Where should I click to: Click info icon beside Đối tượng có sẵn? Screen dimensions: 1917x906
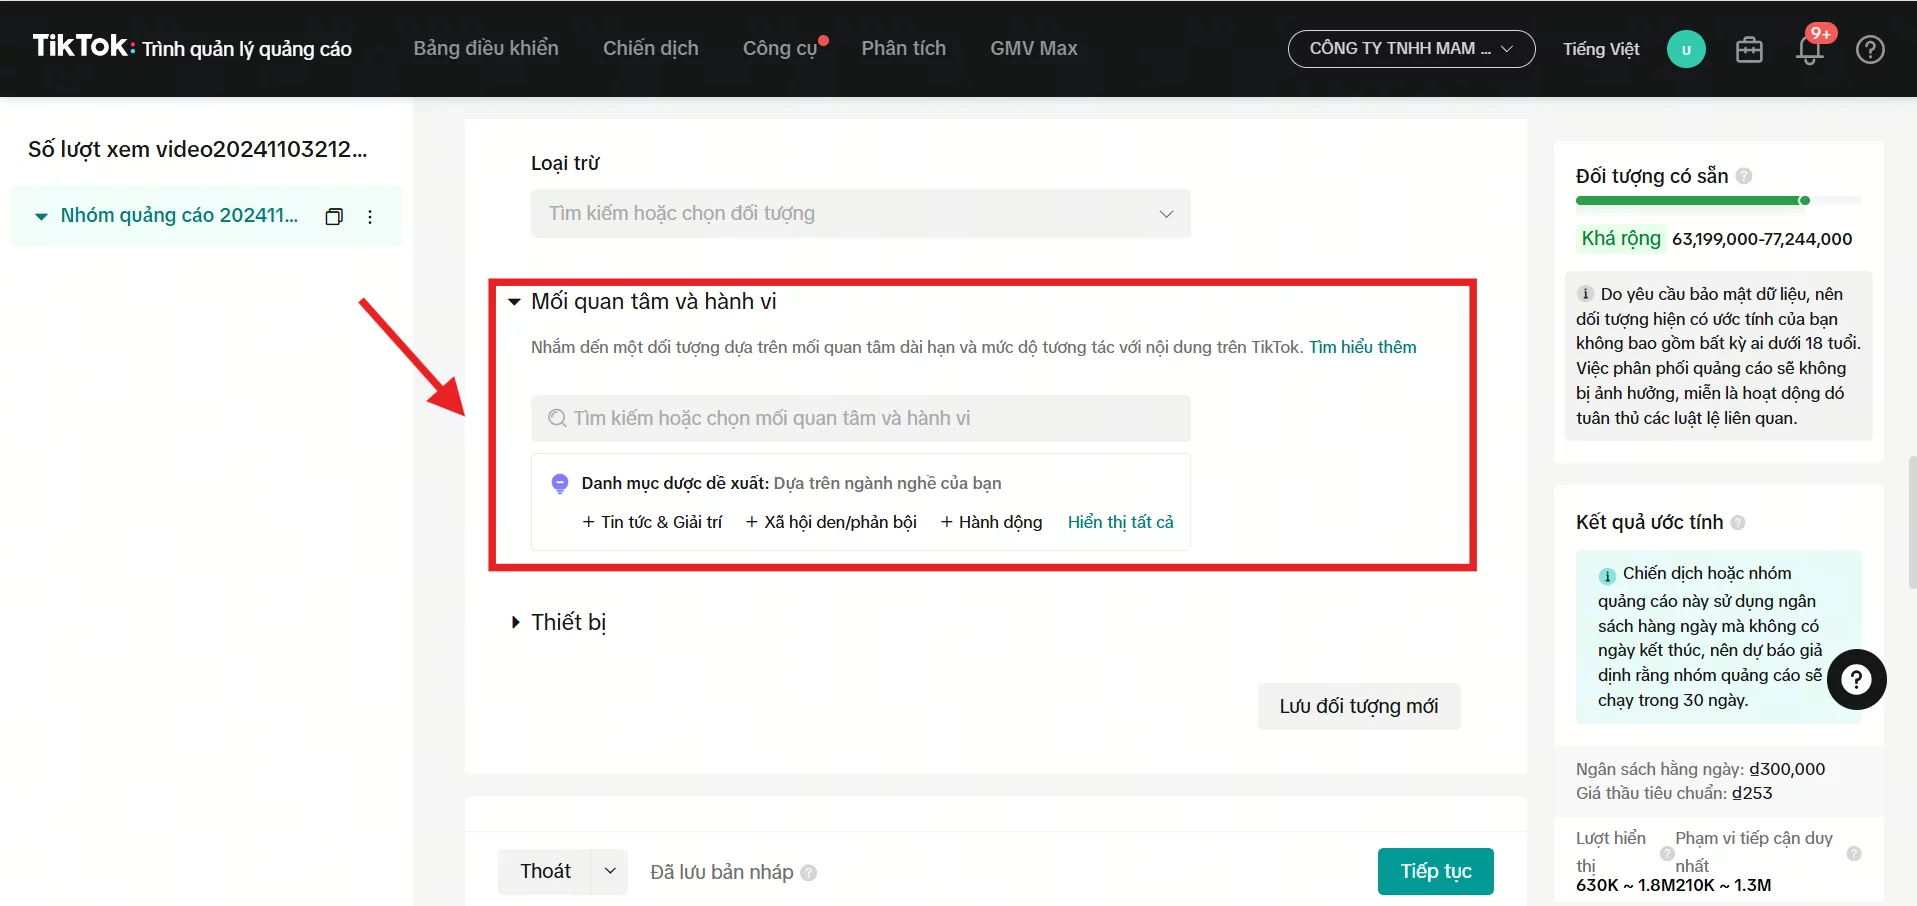[1744, 176]
